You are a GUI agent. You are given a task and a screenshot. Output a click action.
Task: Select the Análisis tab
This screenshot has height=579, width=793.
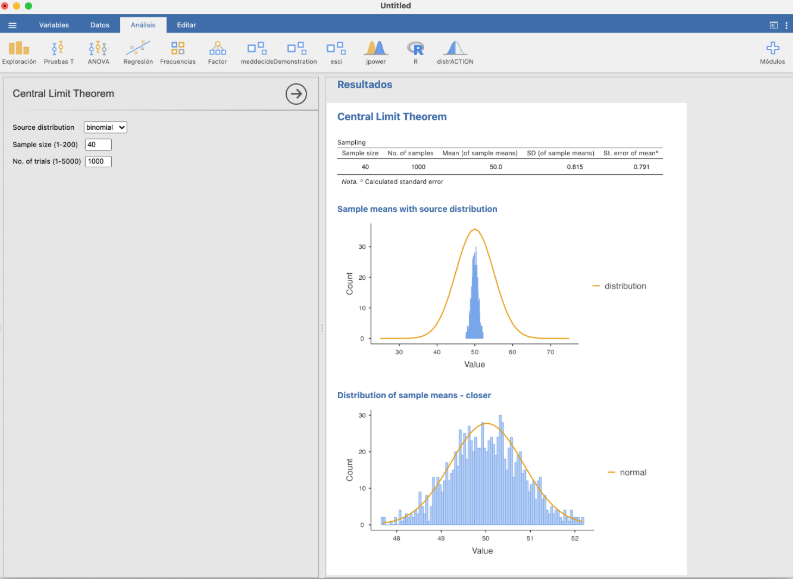[143, 25]
